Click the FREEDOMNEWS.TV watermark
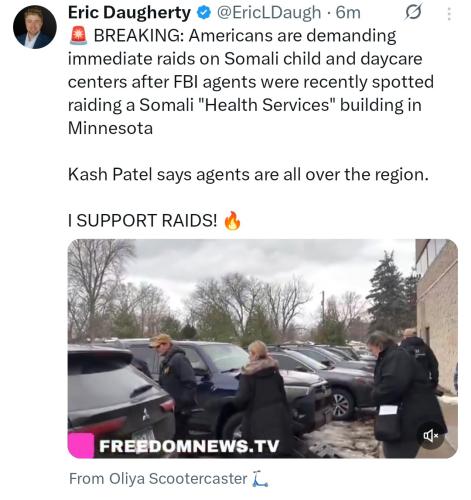Screen dimensions: 471x500 (x=189, y=446)
